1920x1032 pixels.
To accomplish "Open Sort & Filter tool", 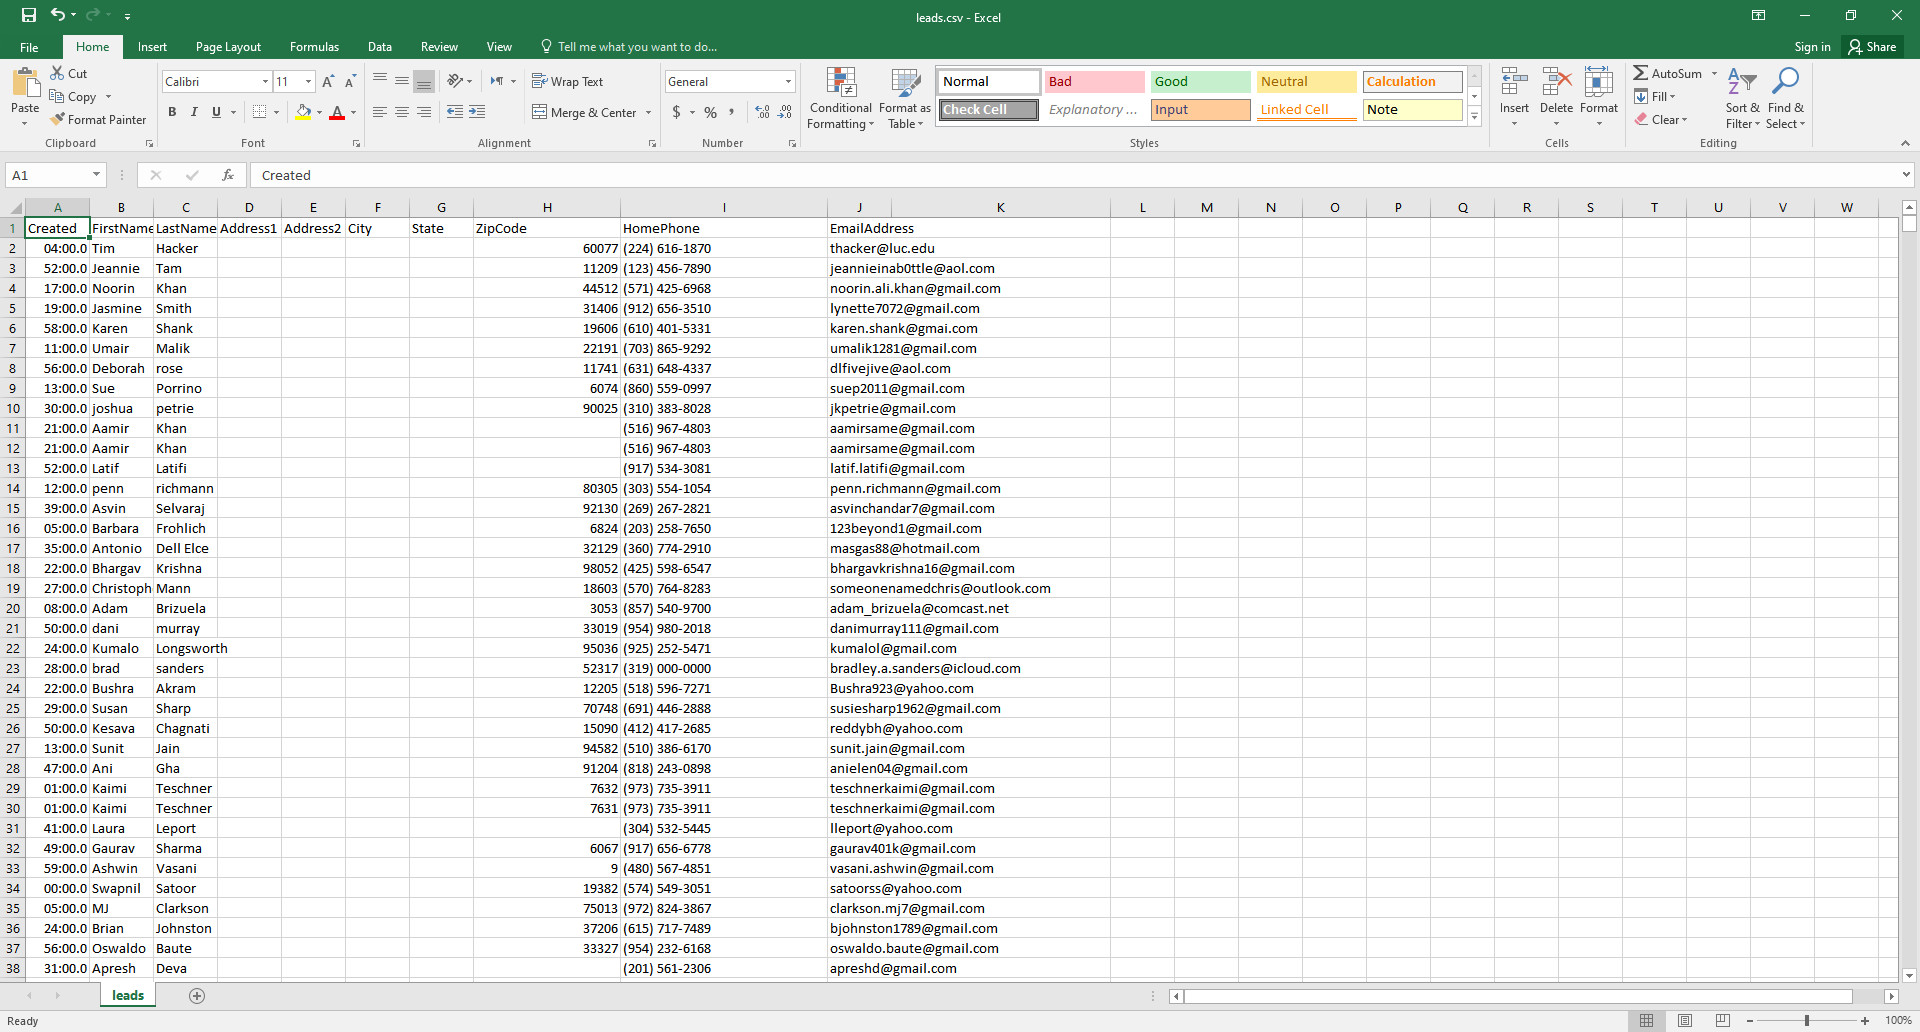I will (1742, 98).
